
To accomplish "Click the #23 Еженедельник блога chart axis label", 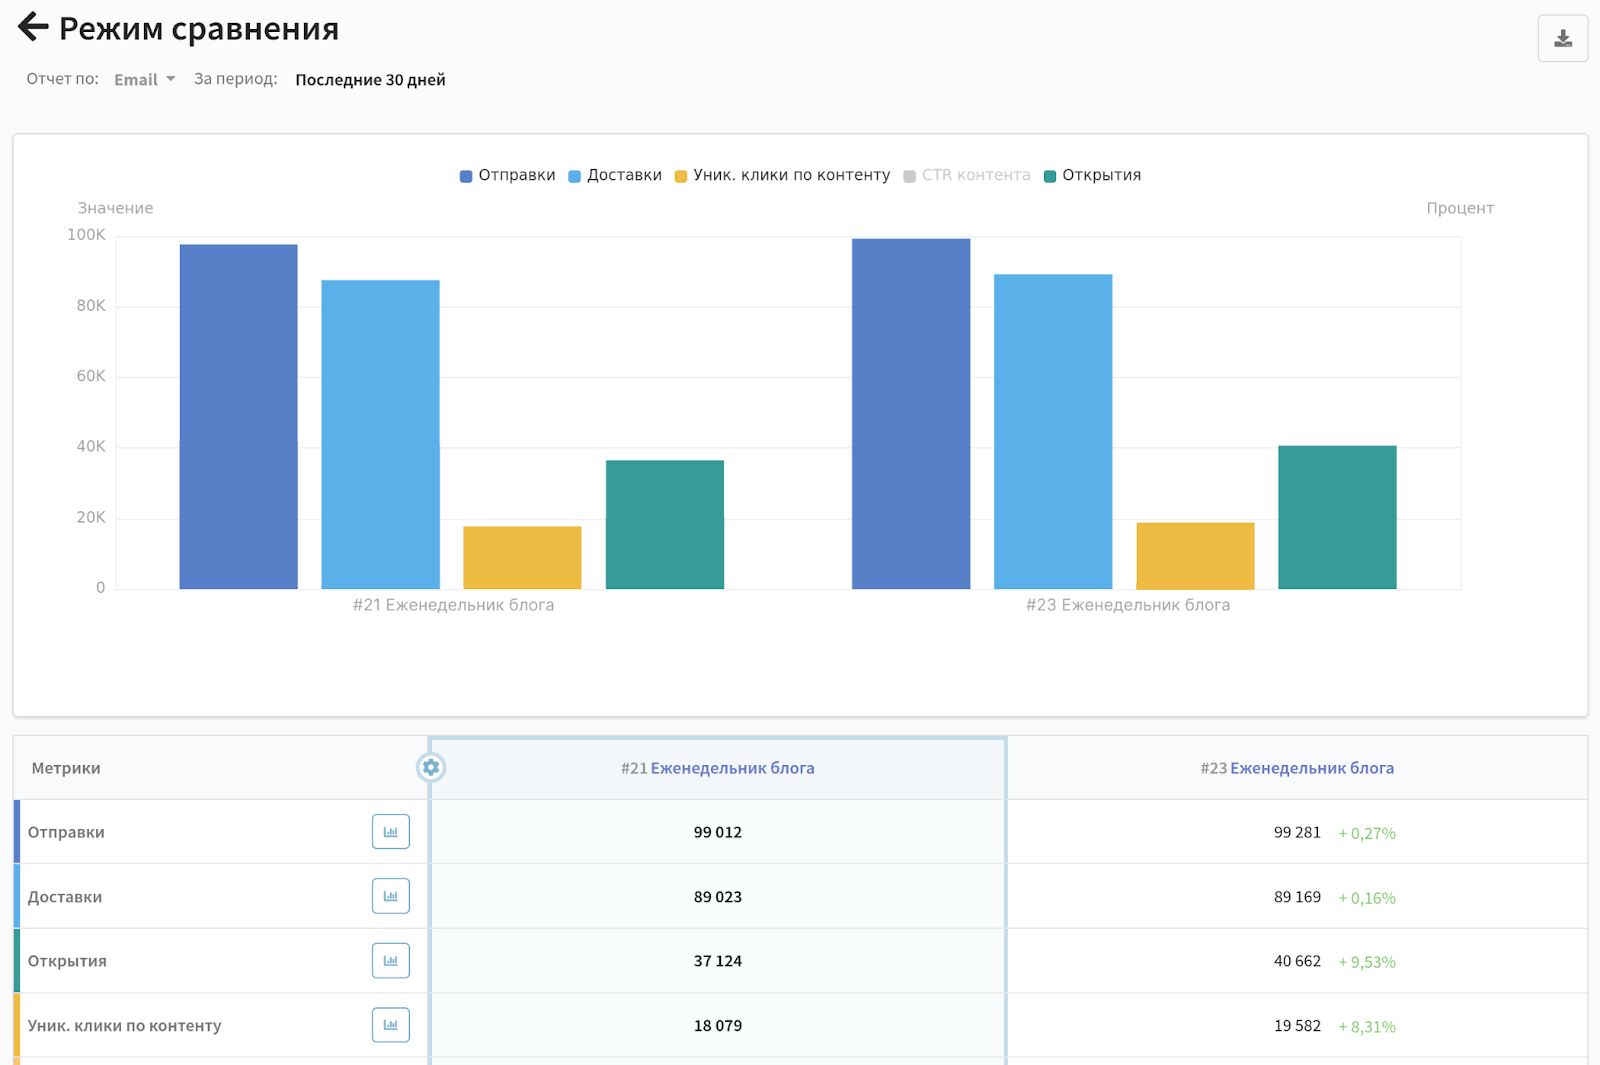I will click(1128, 605).
